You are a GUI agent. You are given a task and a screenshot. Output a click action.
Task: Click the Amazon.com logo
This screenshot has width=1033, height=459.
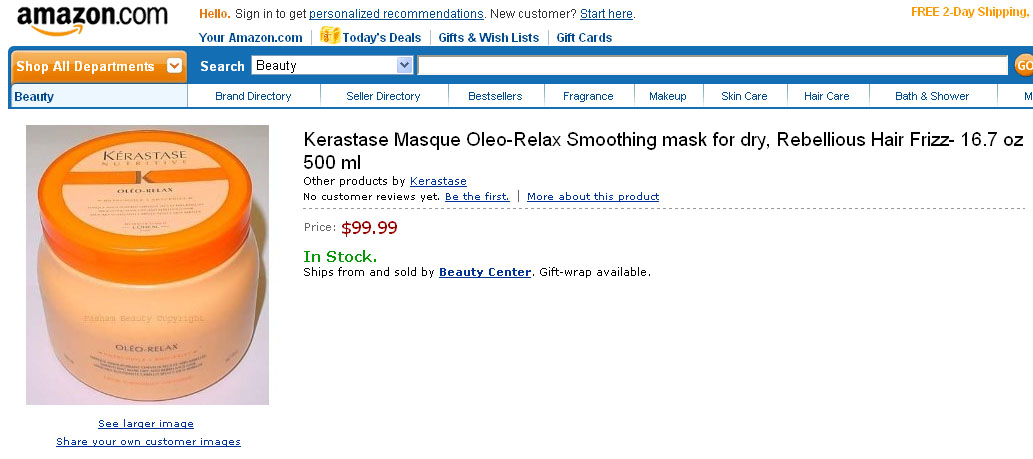point(92,20)
